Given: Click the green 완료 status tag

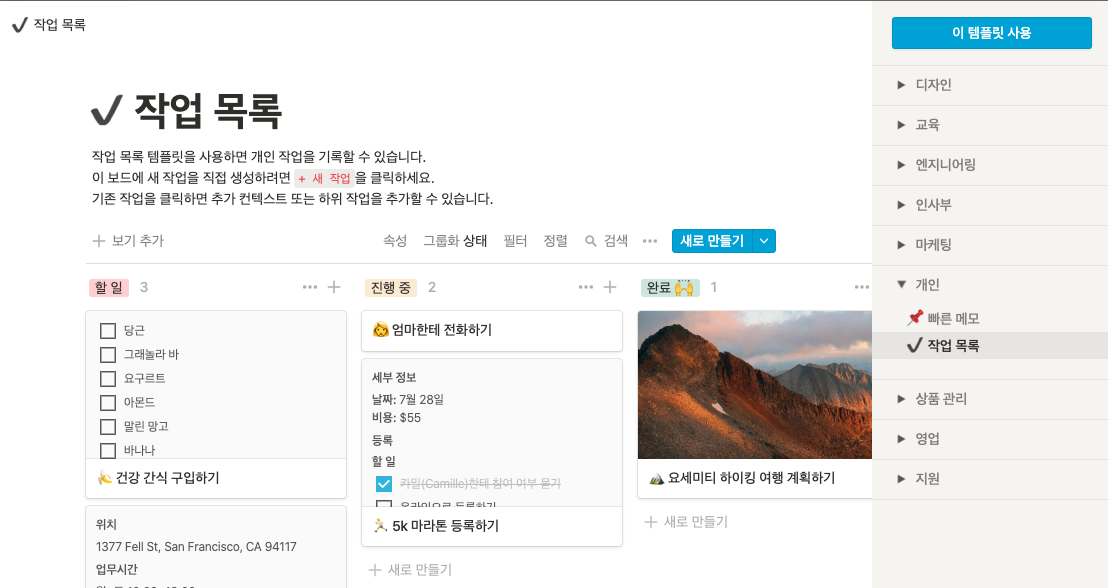Looking at the screenshot, I should click(x=670, y=288).
